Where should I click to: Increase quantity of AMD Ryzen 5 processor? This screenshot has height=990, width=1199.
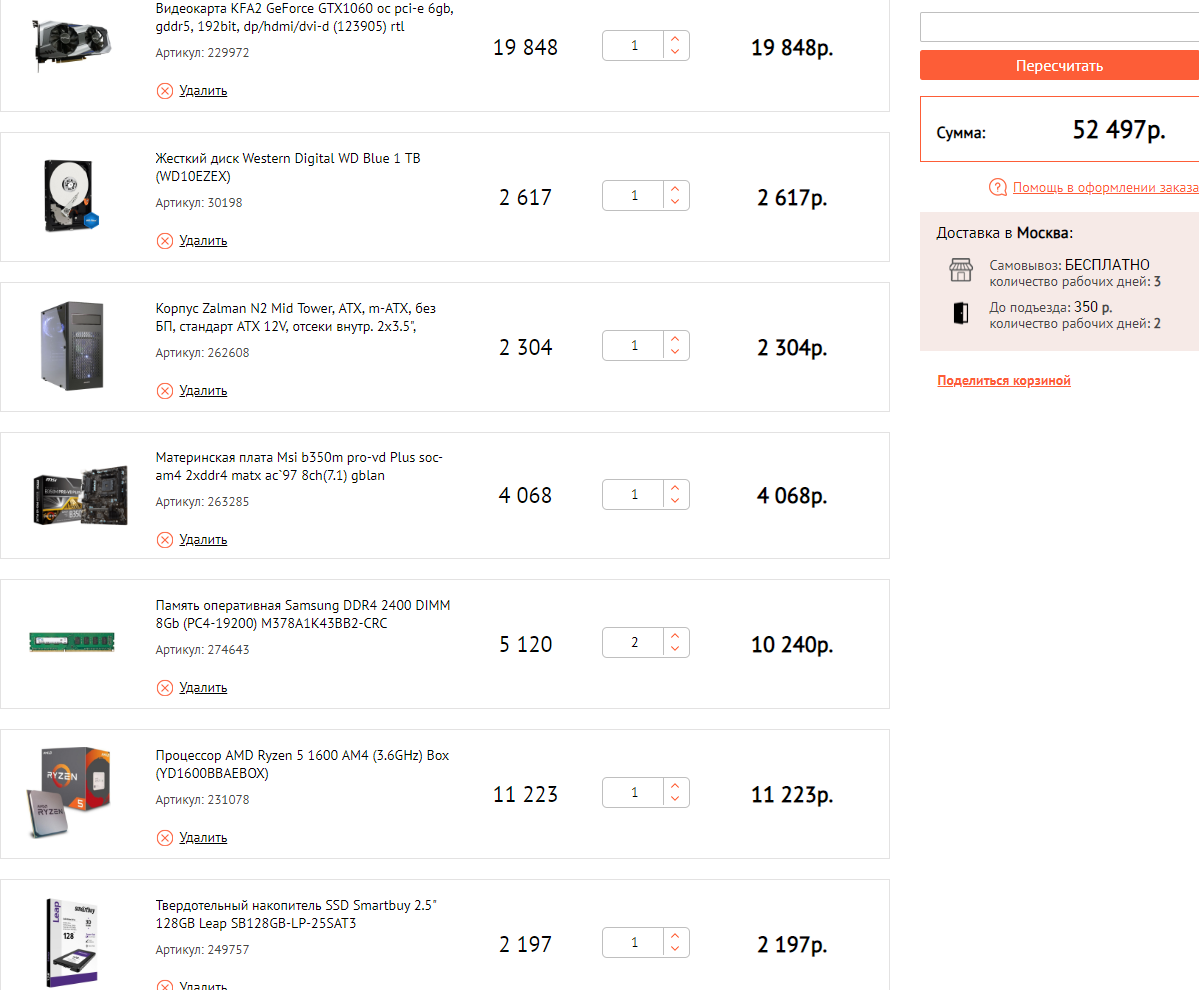675,786
